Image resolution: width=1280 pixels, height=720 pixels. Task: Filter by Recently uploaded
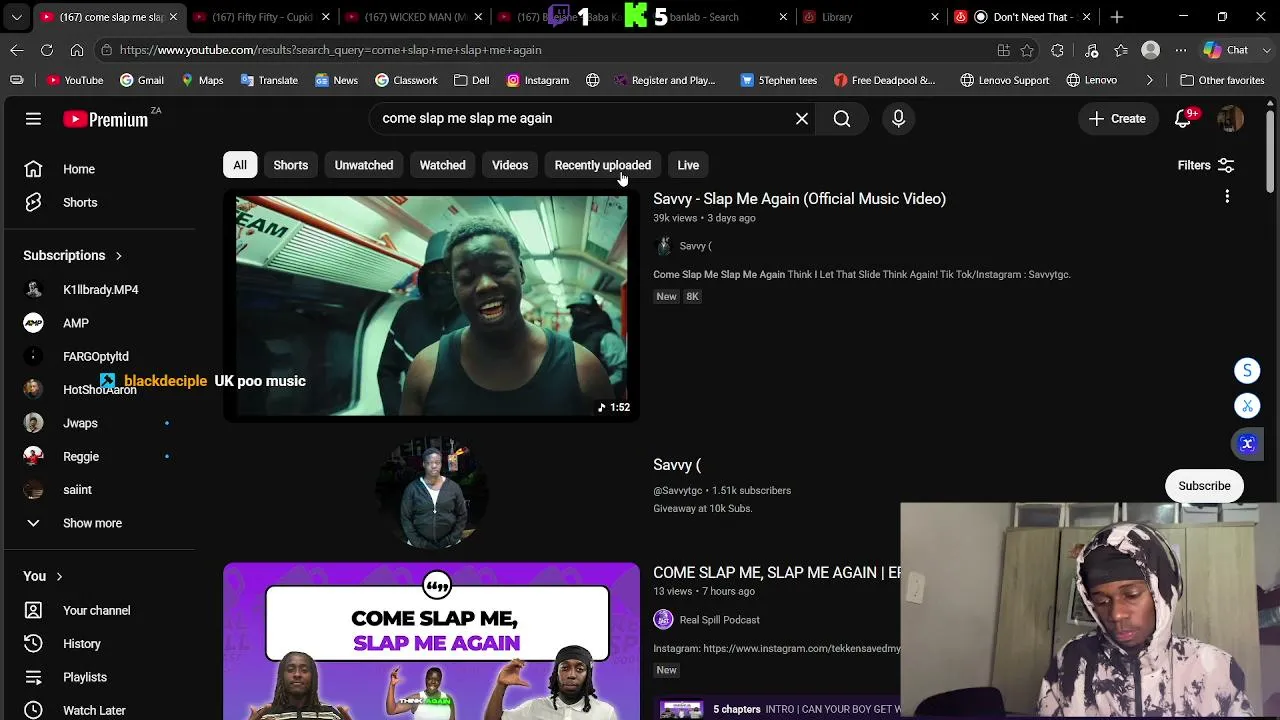click(x=603, y=165)
